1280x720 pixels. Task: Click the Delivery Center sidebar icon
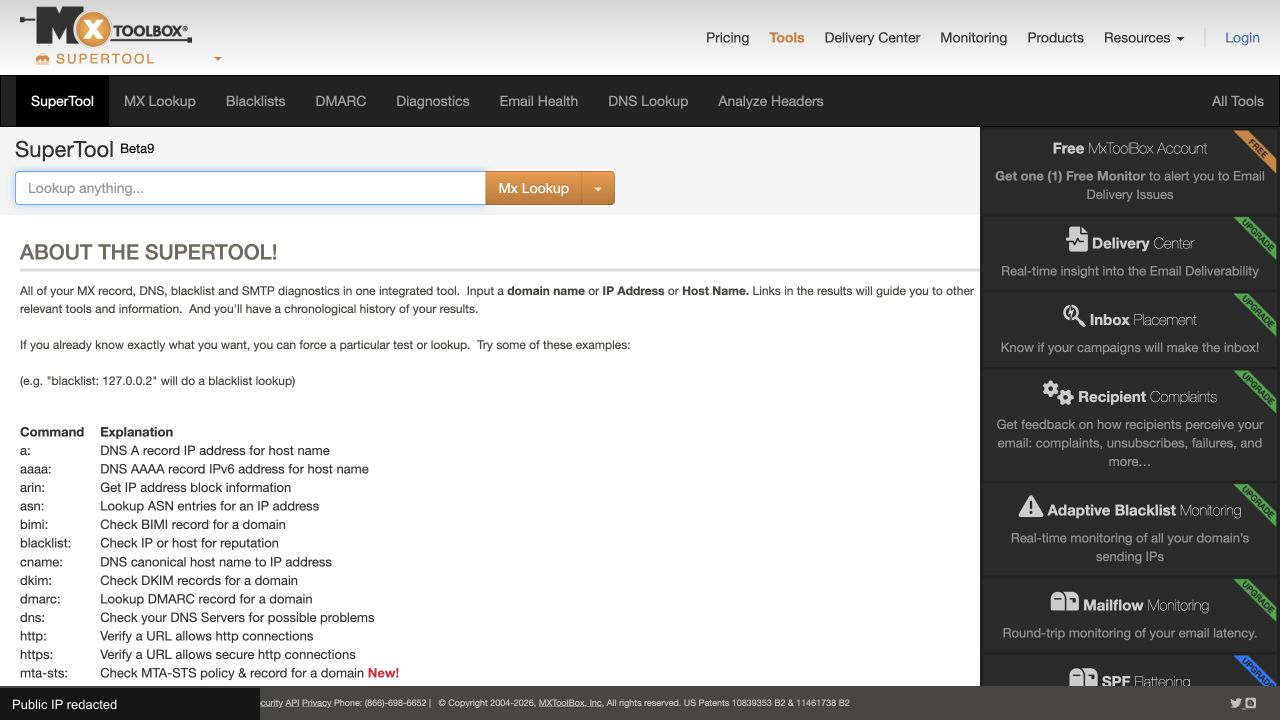[1077, 240]
